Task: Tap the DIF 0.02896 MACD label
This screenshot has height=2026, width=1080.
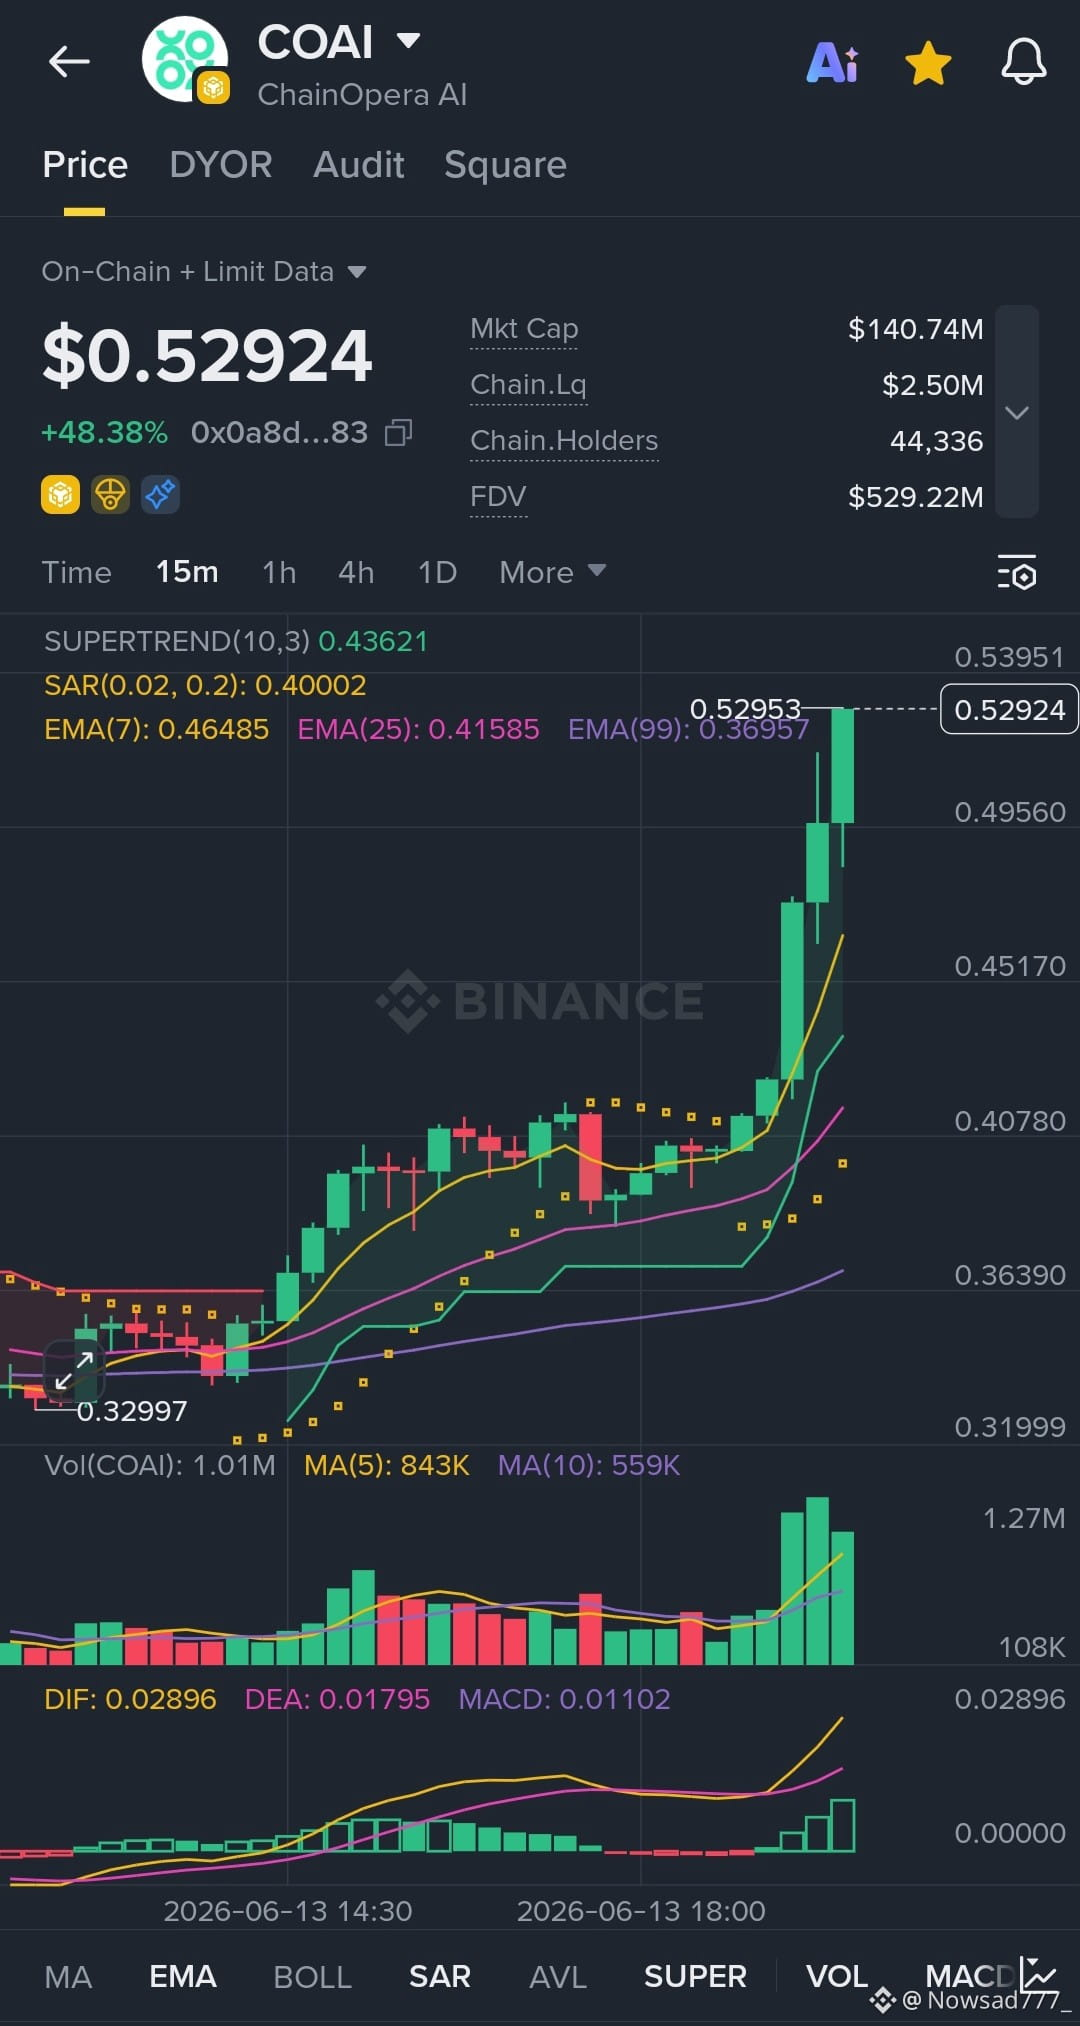Action: (x=130, y=1699)
